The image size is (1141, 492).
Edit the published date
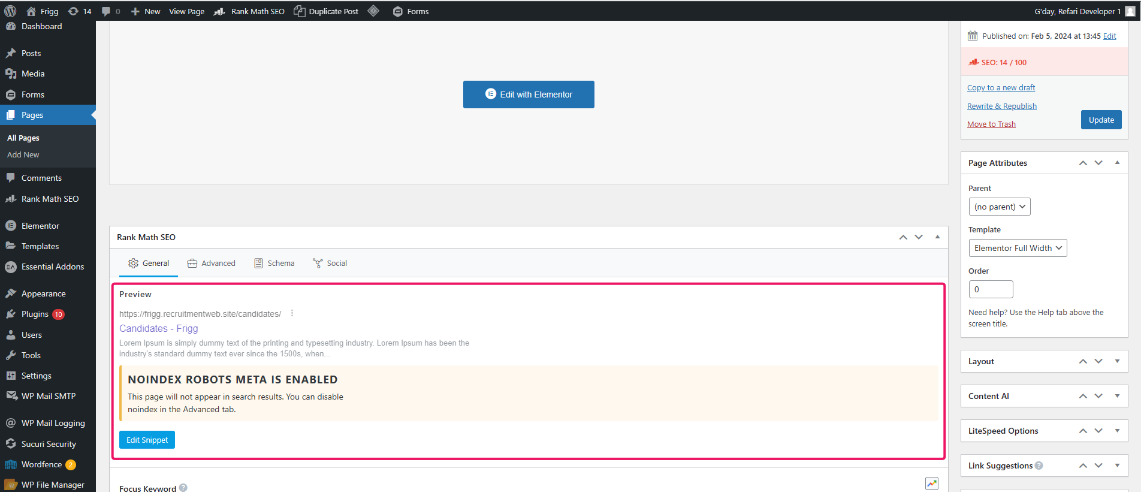pyautogui.click(x=1110, y=36)
